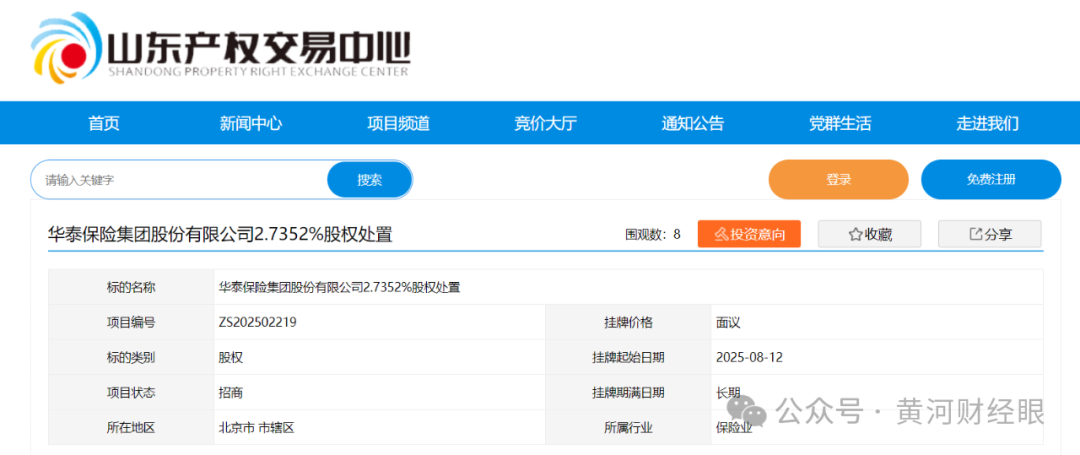Focus the 请输入关键字 search field
The height and width of the screenshot is (455, 1080).
pos(179,180)
